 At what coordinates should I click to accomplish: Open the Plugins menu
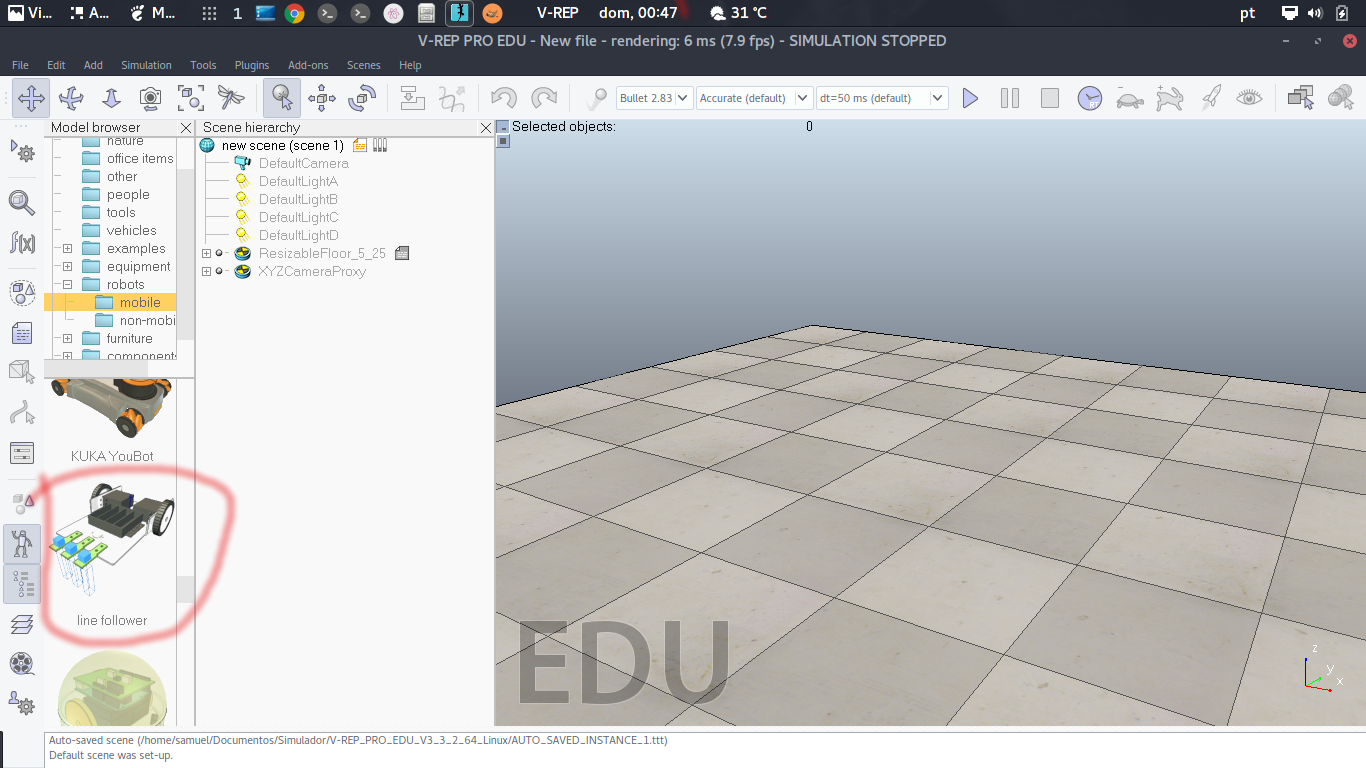point(252,65)
